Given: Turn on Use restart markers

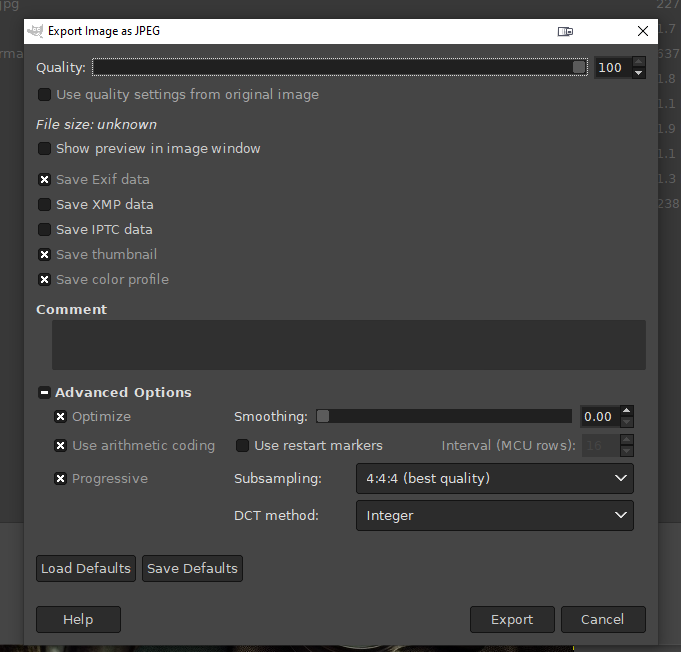Looking at the screenshot, I should point(242,445).
